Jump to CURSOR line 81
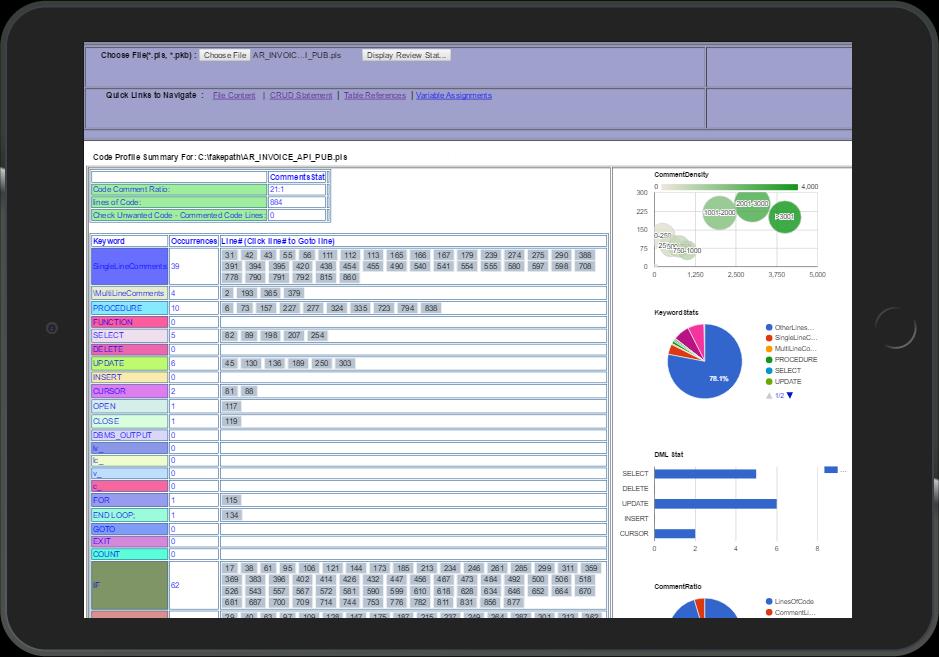 click(229, 391)
